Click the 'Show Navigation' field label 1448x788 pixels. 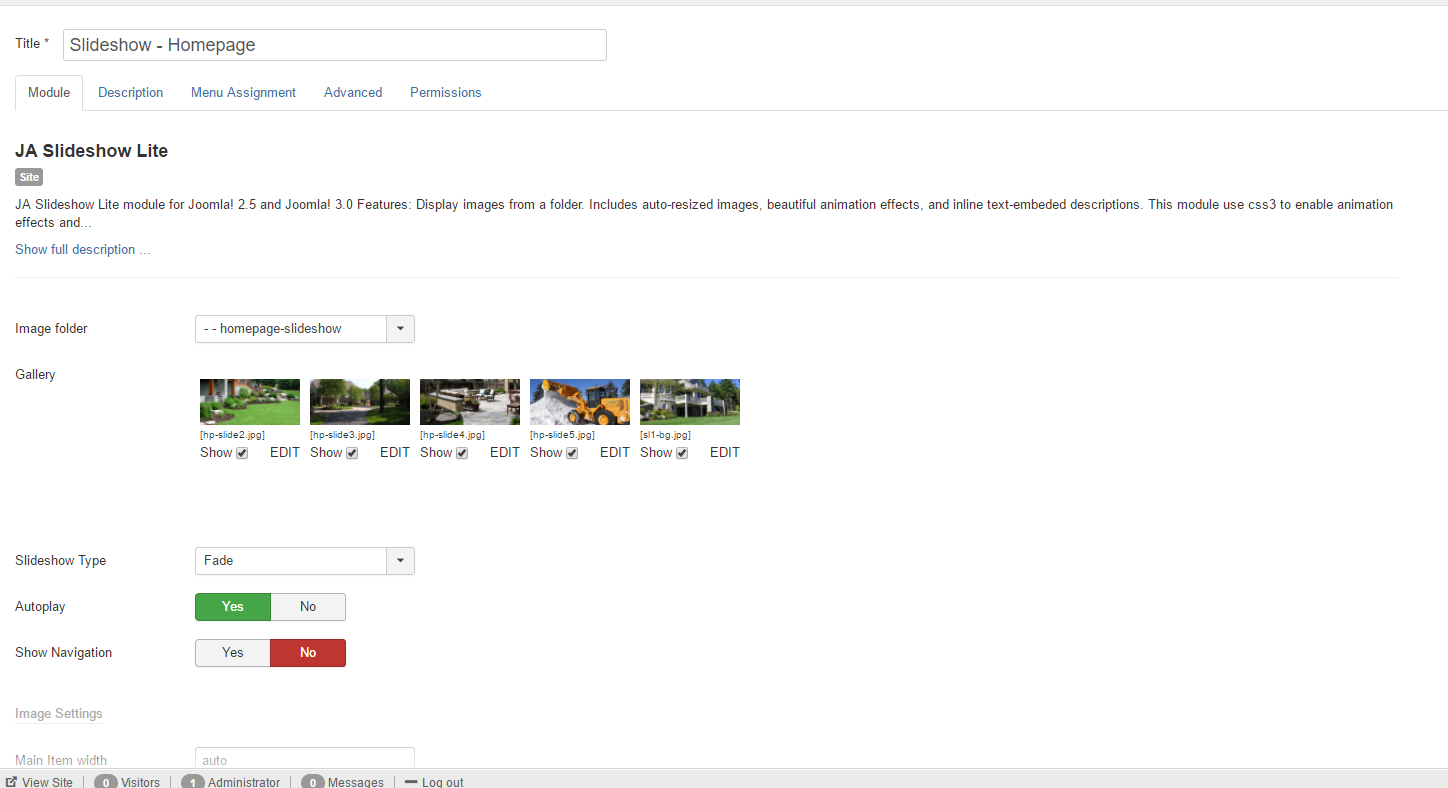click(x=63, y=653)
